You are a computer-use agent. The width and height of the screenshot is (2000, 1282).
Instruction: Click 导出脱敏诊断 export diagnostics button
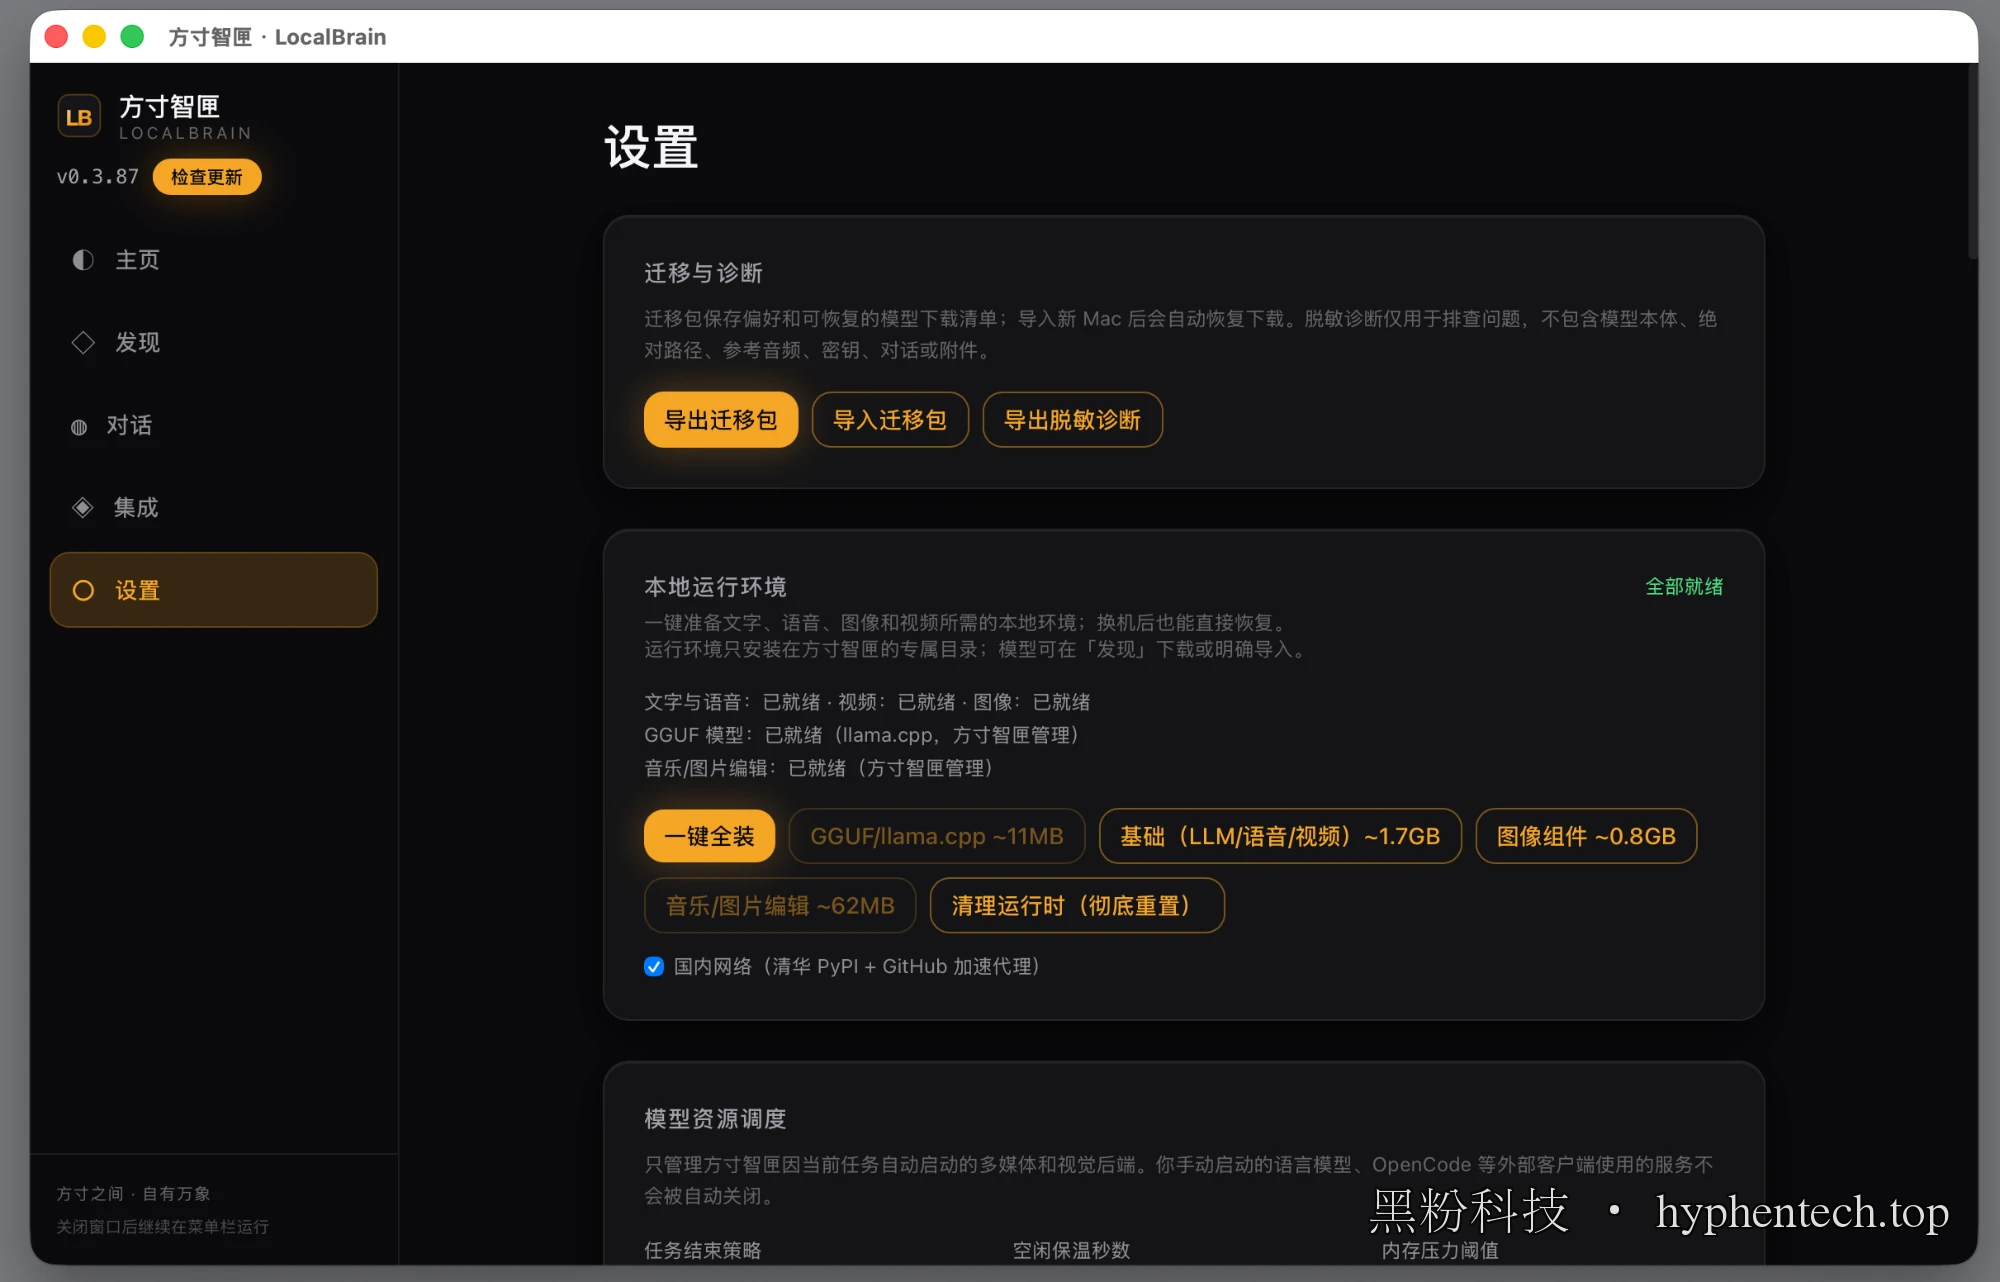pyautogui.click(x=1072, y=420)
